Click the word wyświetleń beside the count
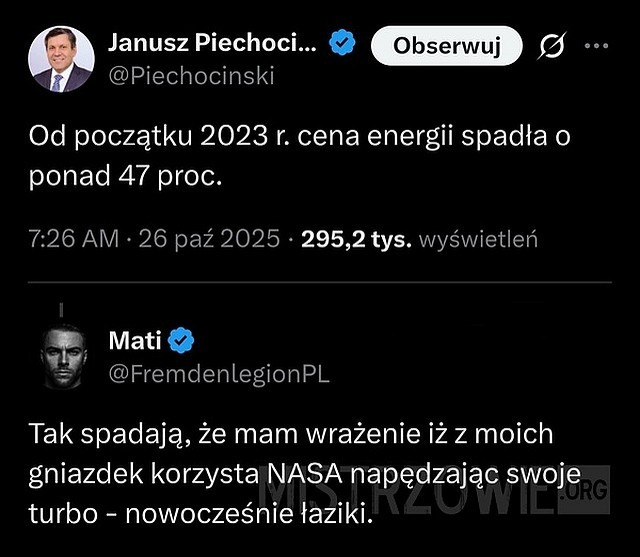 tap(479, 240)
